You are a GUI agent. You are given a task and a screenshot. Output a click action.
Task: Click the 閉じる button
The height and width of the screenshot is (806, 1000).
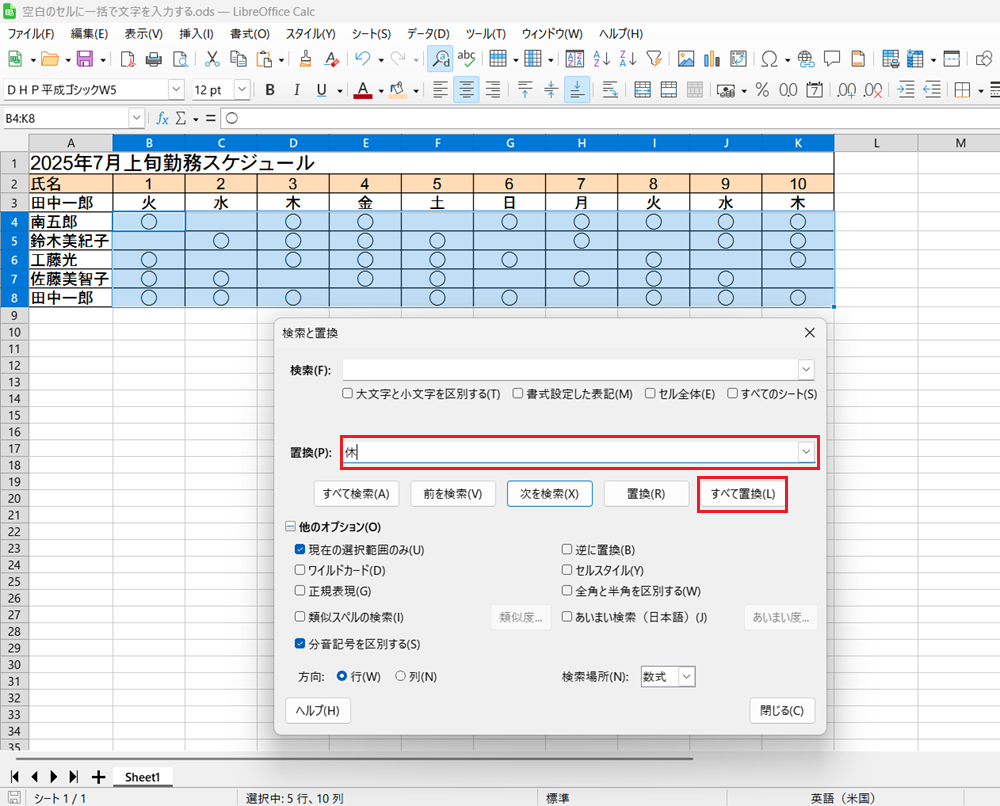[782, 710]
